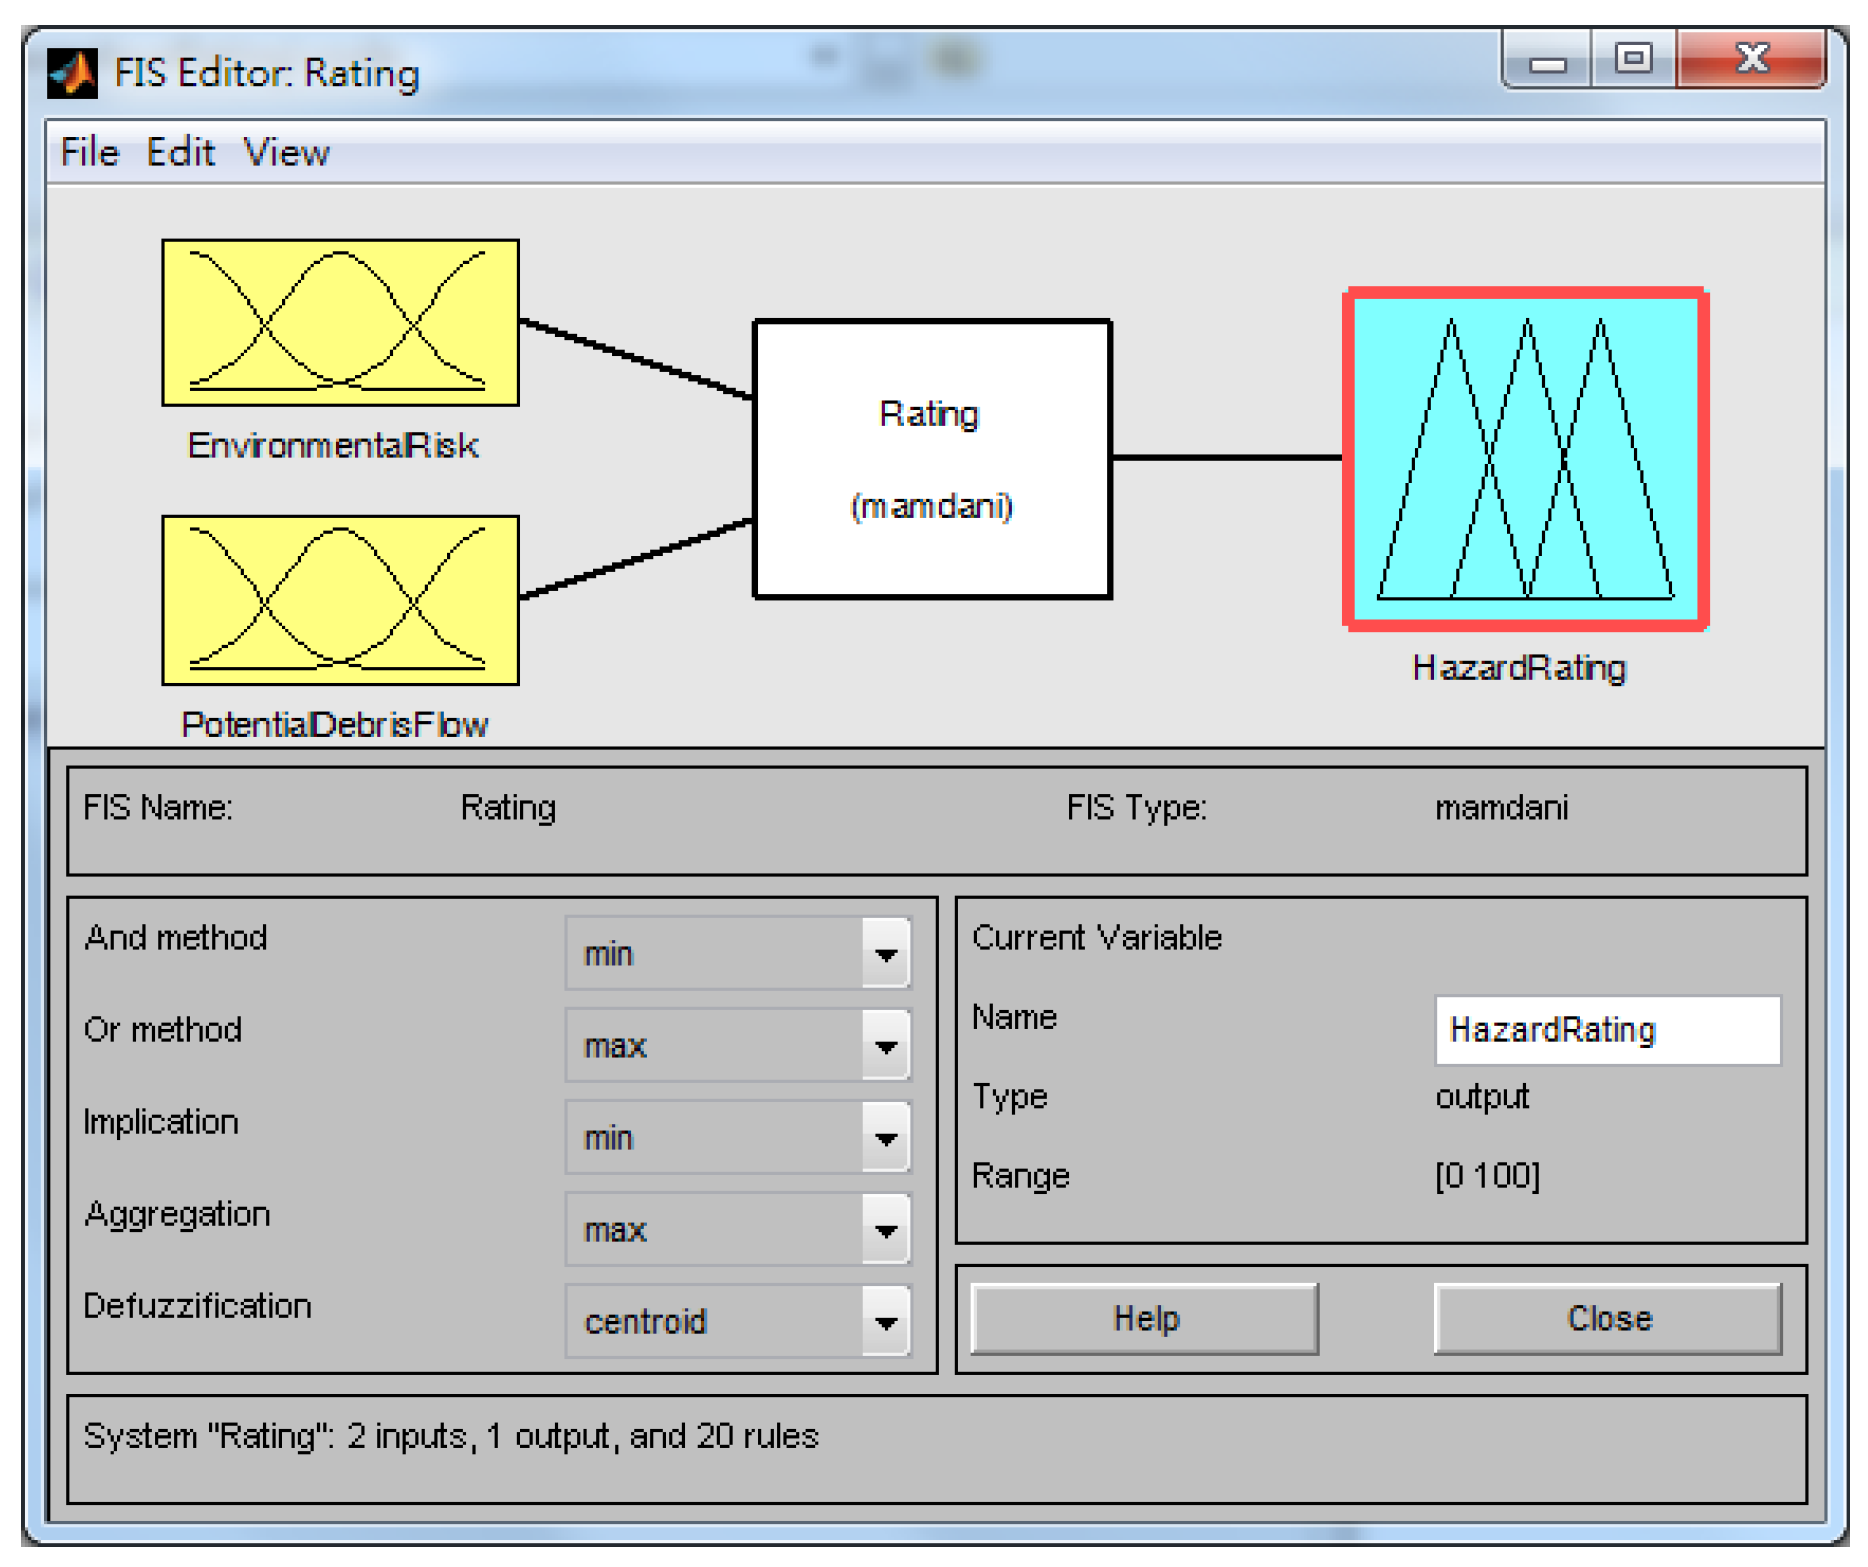The image size is (1868, 1567).
Task: Minimize the FIS Editor window
Action: tap(1547, 62)
